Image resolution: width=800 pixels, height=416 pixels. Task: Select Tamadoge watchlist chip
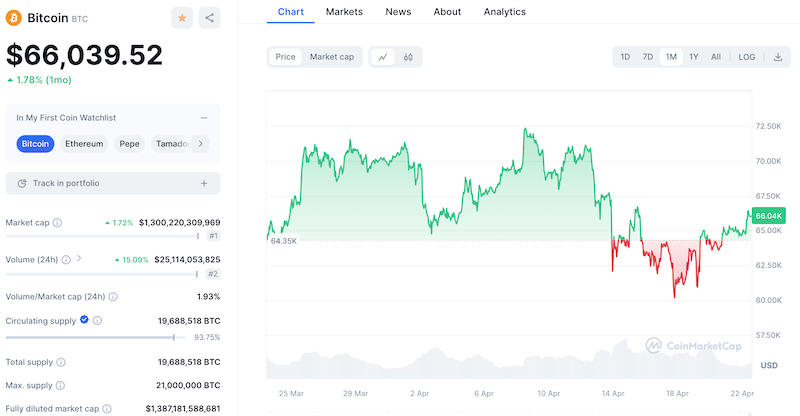(x=171, y=144)
